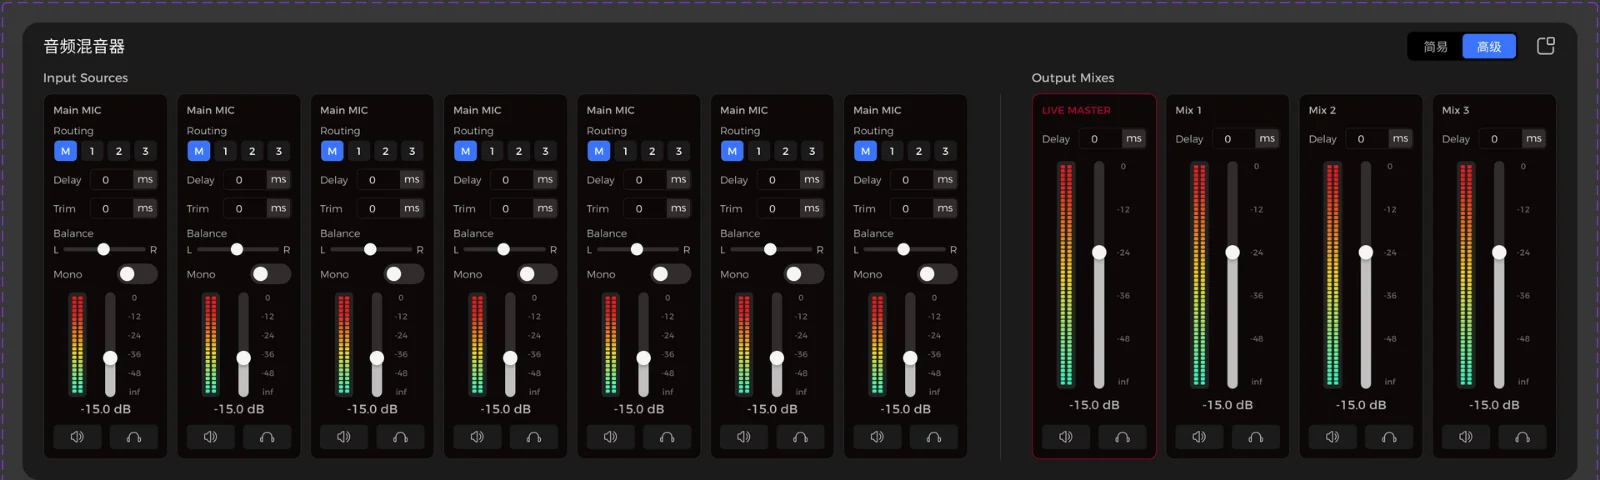
Task: Click ms unit button for LIVE MASTER delay
Action: tap(1133, 139)
